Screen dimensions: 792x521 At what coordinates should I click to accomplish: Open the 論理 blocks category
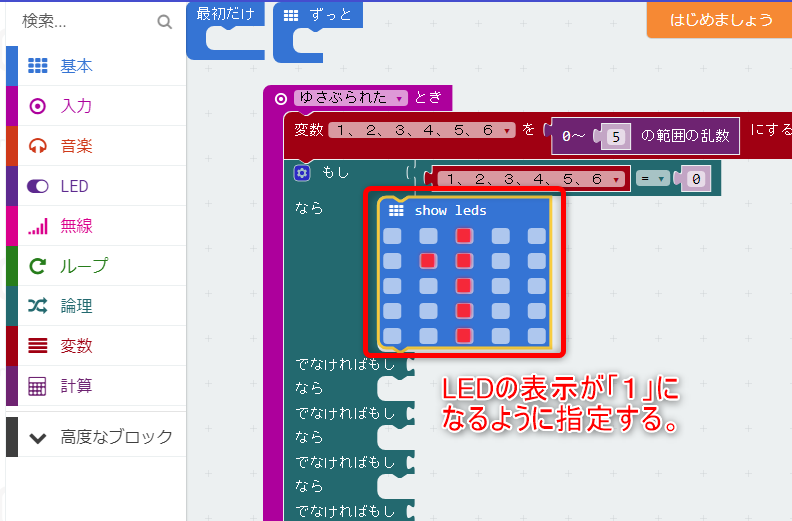click(96, 306)
